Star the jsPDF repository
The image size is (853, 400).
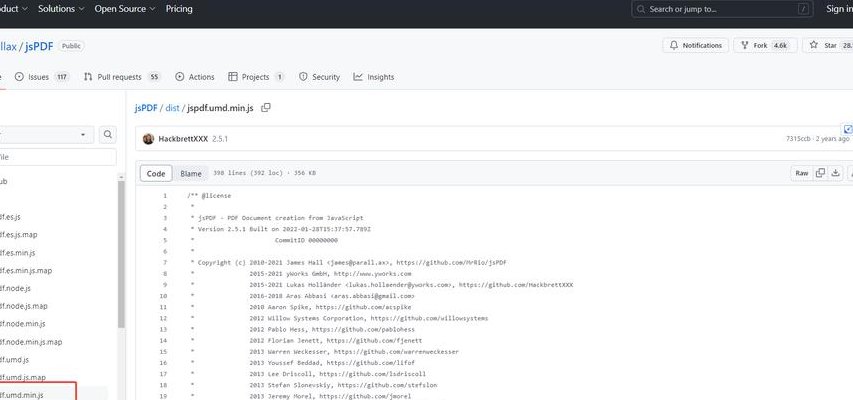(x=829, y=46)
